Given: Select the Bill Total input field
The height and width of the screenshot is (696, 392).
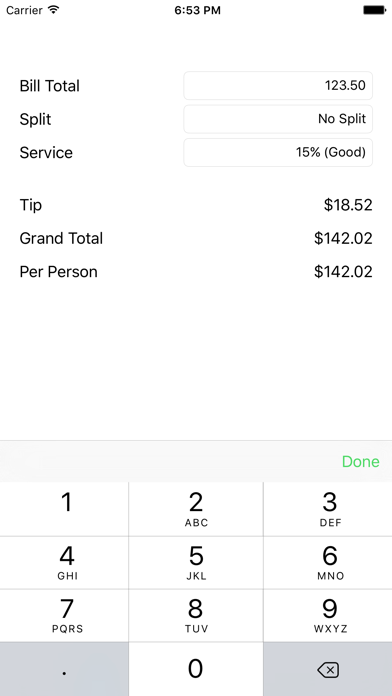Looking at the screenshot, I should click(278, 85).
